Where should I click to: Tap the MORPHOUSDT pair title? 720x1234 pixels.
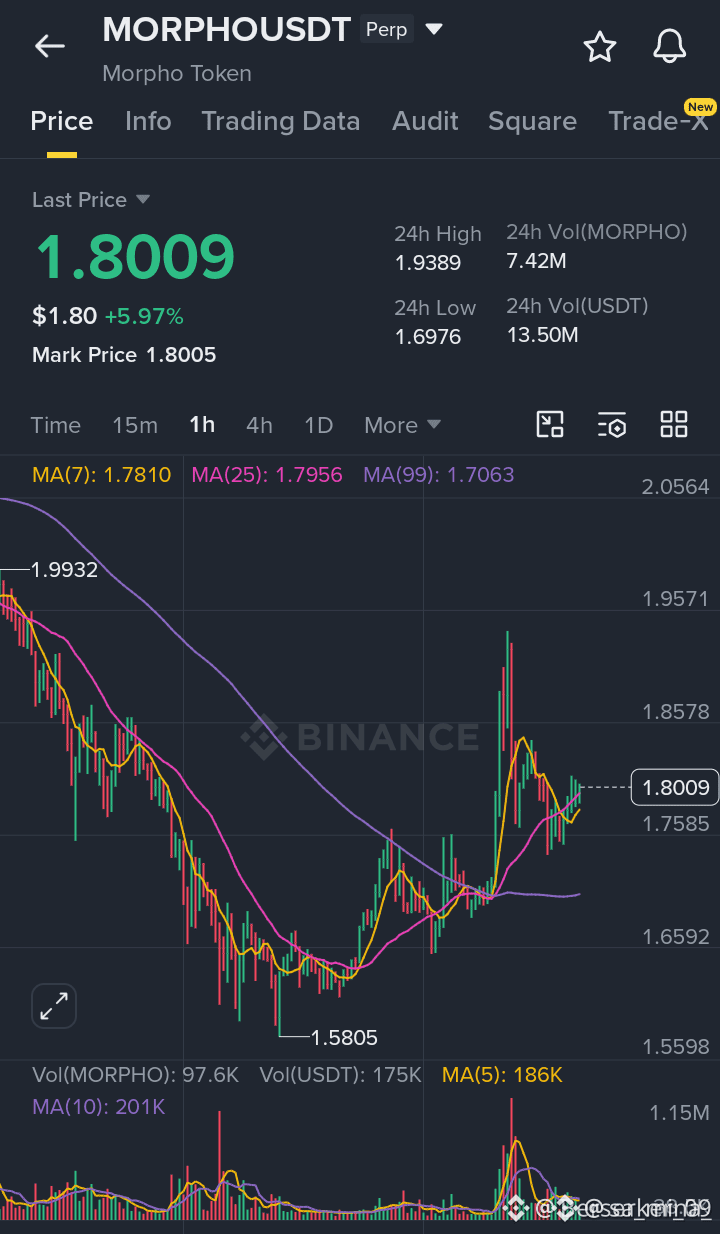tap(227, 30)
